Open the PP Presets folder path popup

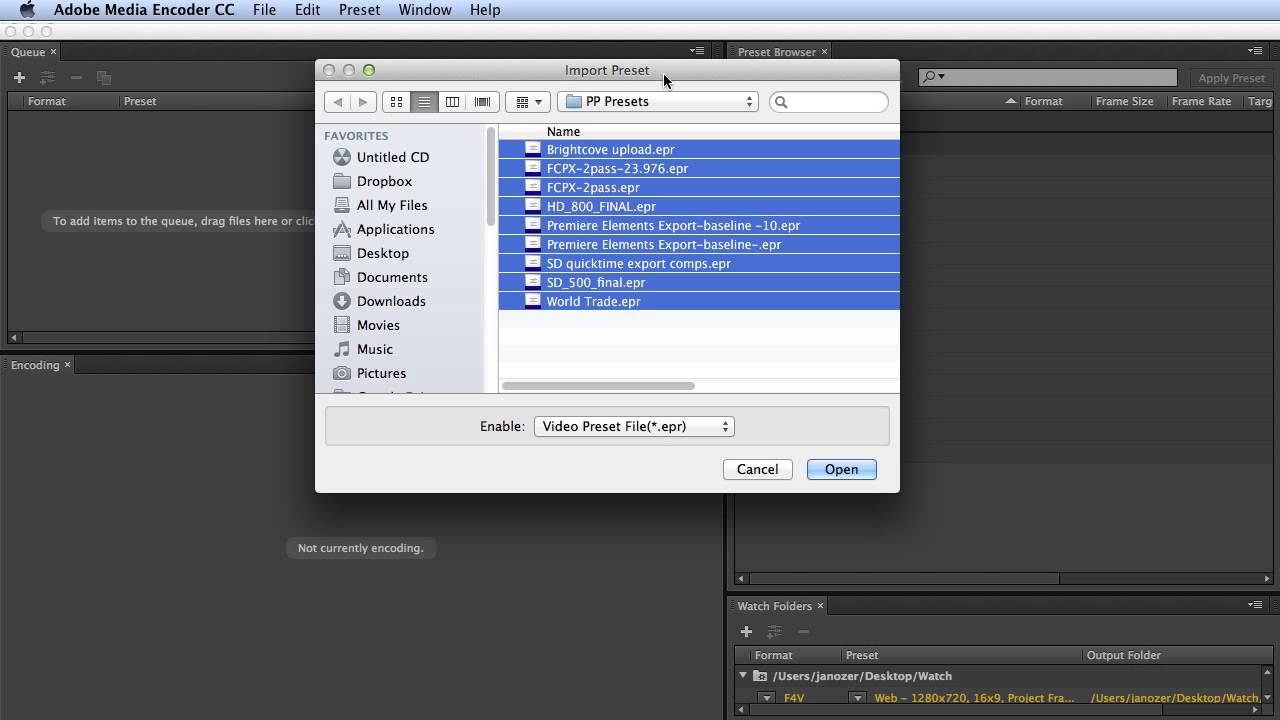658,102
